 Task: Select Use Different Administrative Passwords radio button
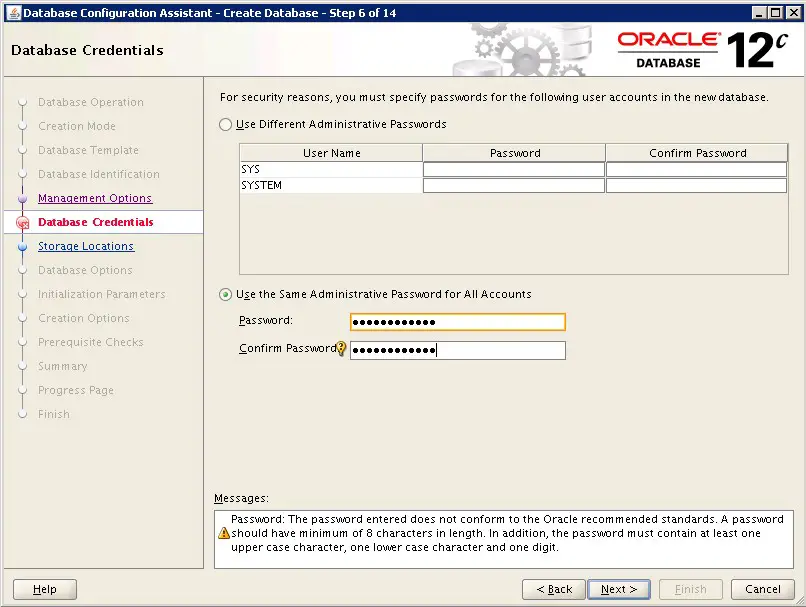225,124
